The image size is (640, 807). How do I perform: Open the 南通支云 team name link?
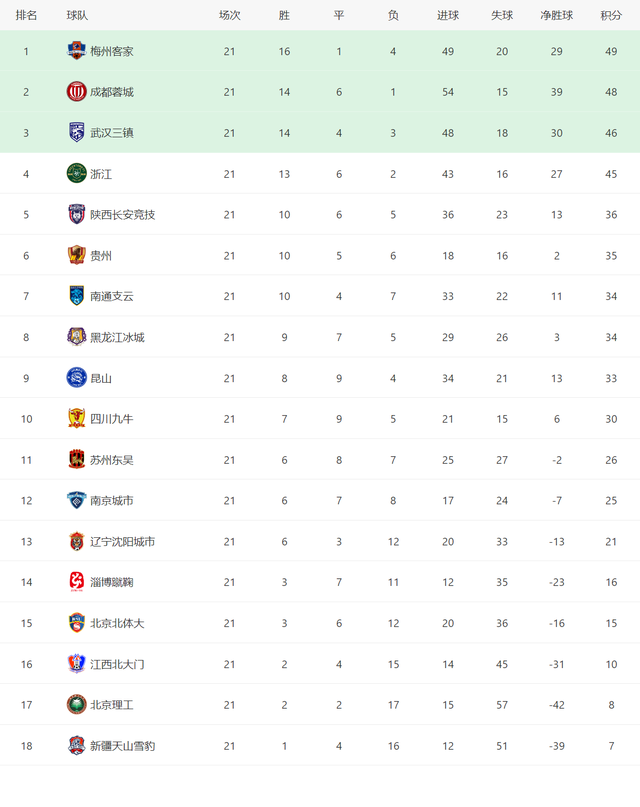[x=112, y=296]
